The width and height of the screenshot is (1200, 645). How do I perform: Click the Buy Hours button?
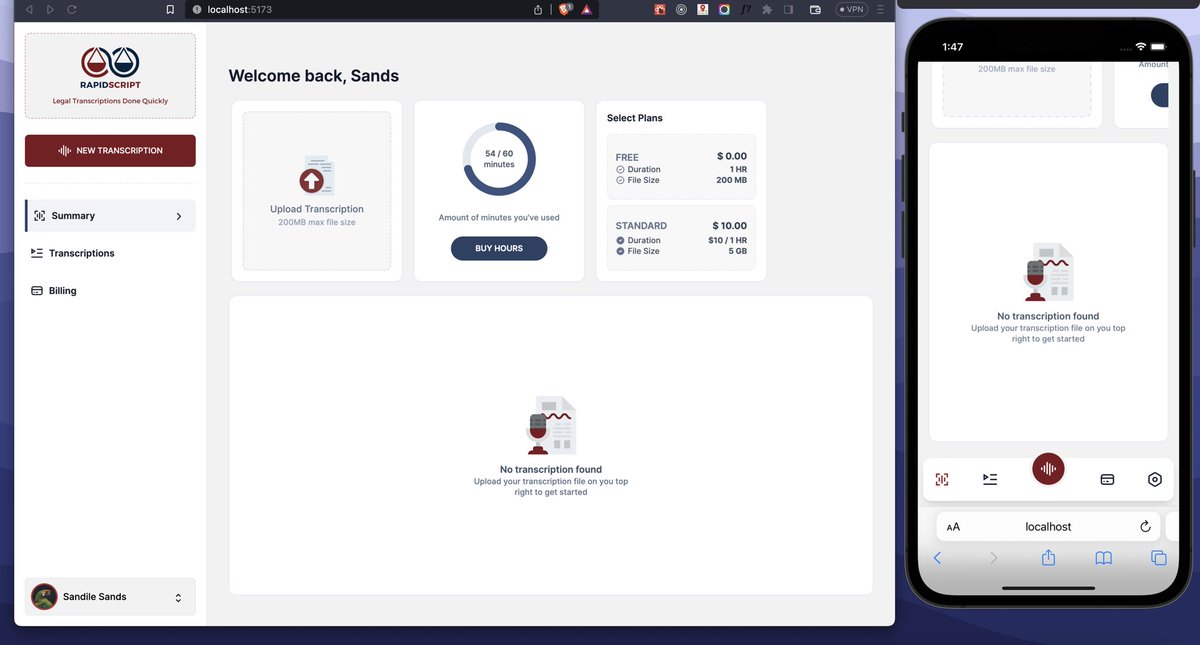[x=499, y=248]
